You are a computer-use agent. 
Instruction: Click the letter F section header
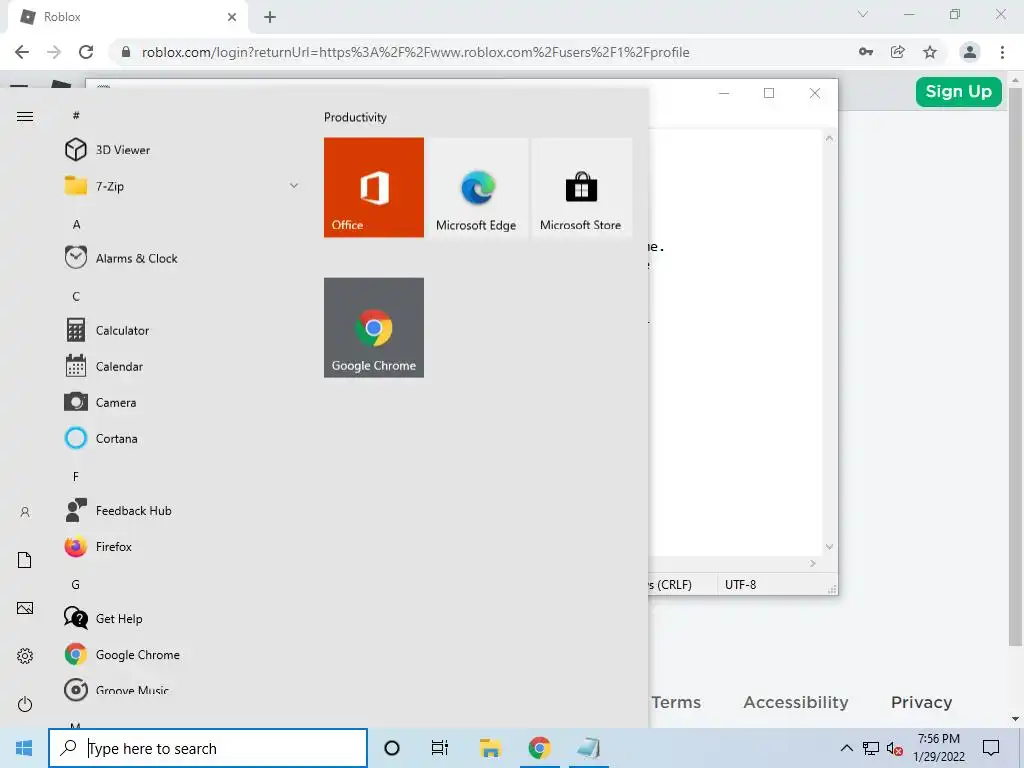[x=76, y=476]
